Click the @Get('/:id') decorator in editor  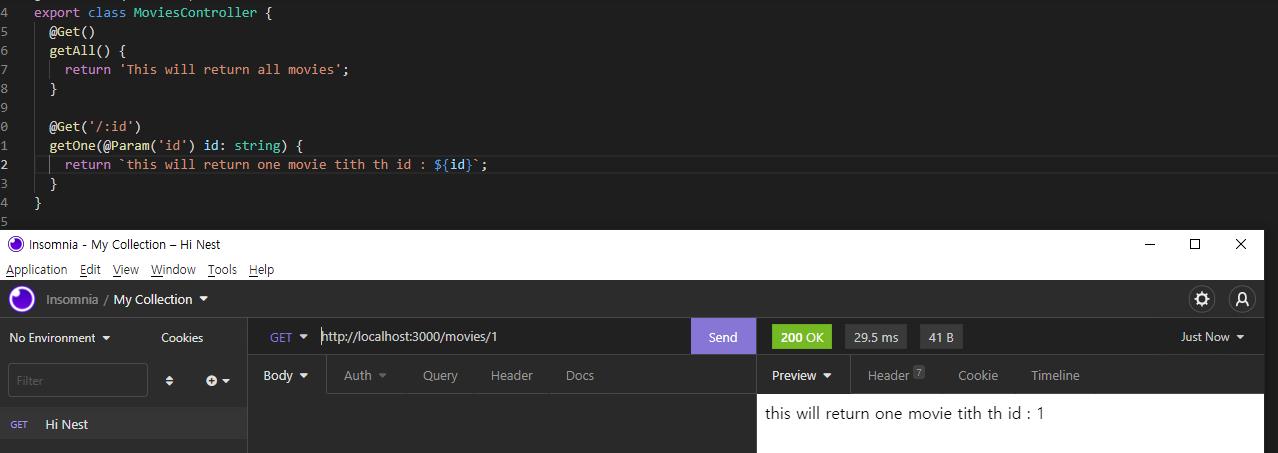(x=95, y=126)
